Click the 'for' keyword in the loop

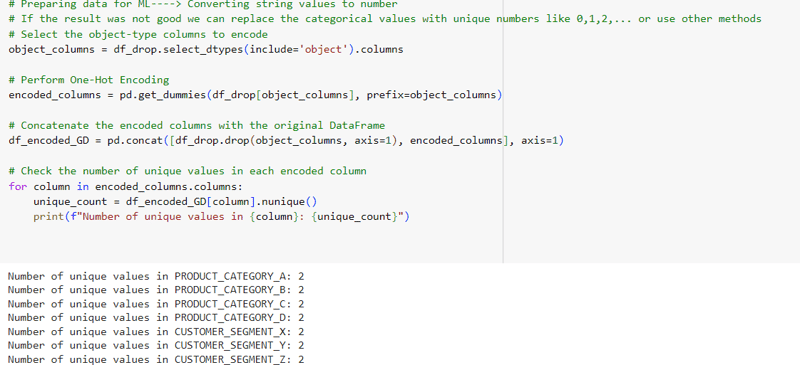[17, 186]
